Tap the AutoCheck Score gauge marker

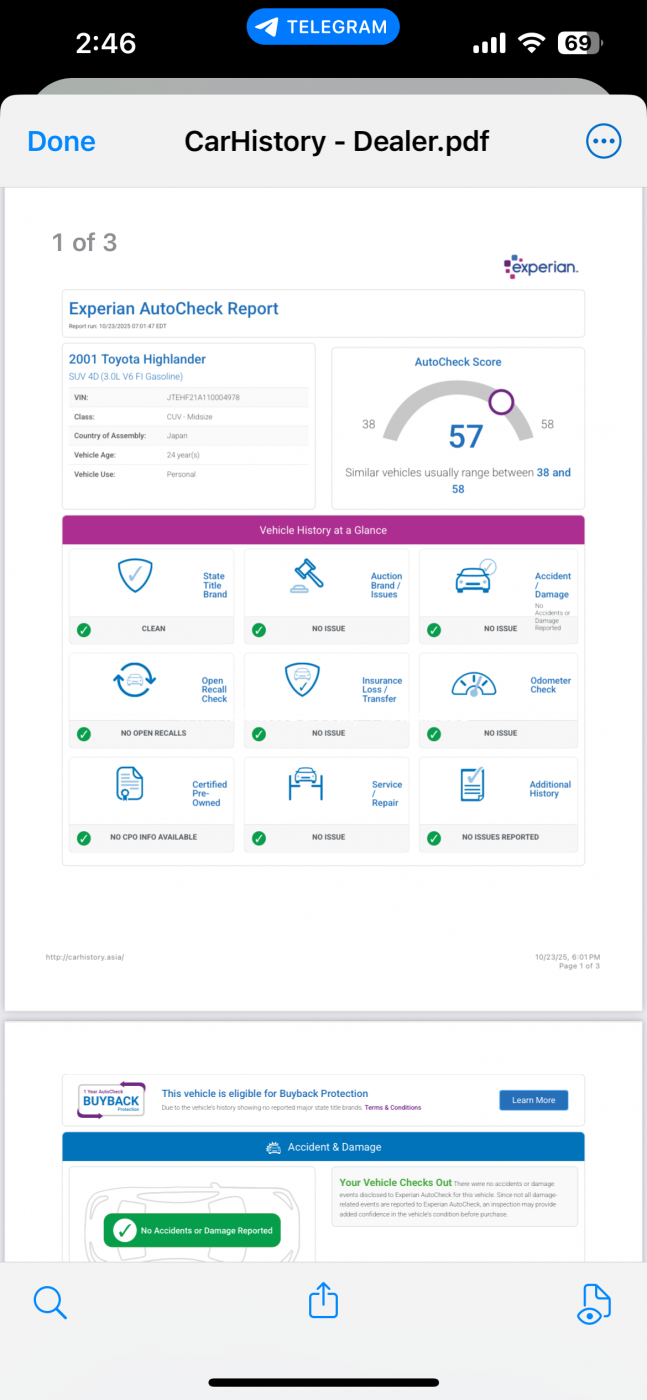[x=501, y=402]
